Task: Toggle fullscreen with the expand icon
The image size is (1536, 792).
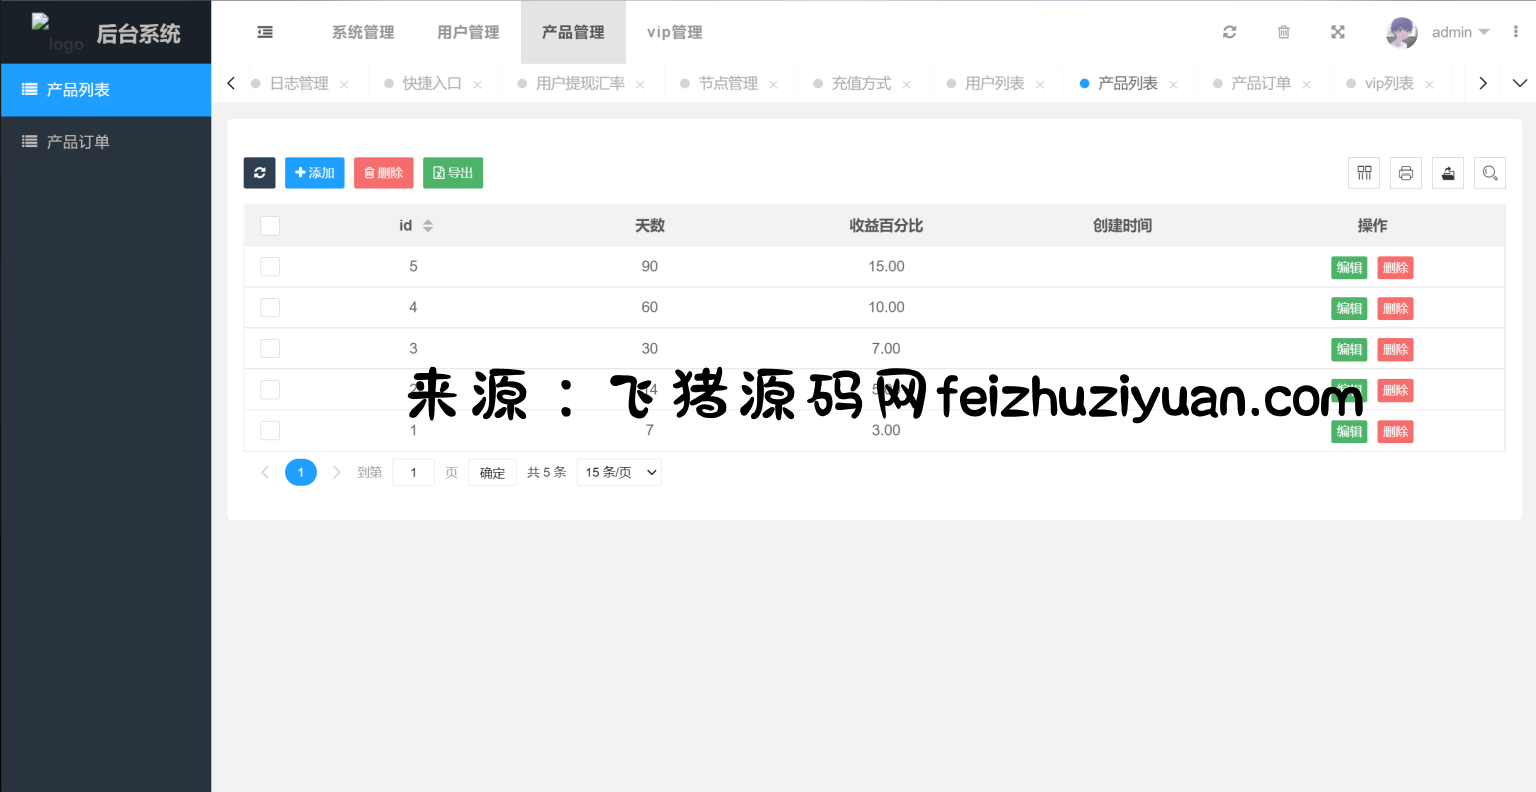Action: coord(1338,32)
